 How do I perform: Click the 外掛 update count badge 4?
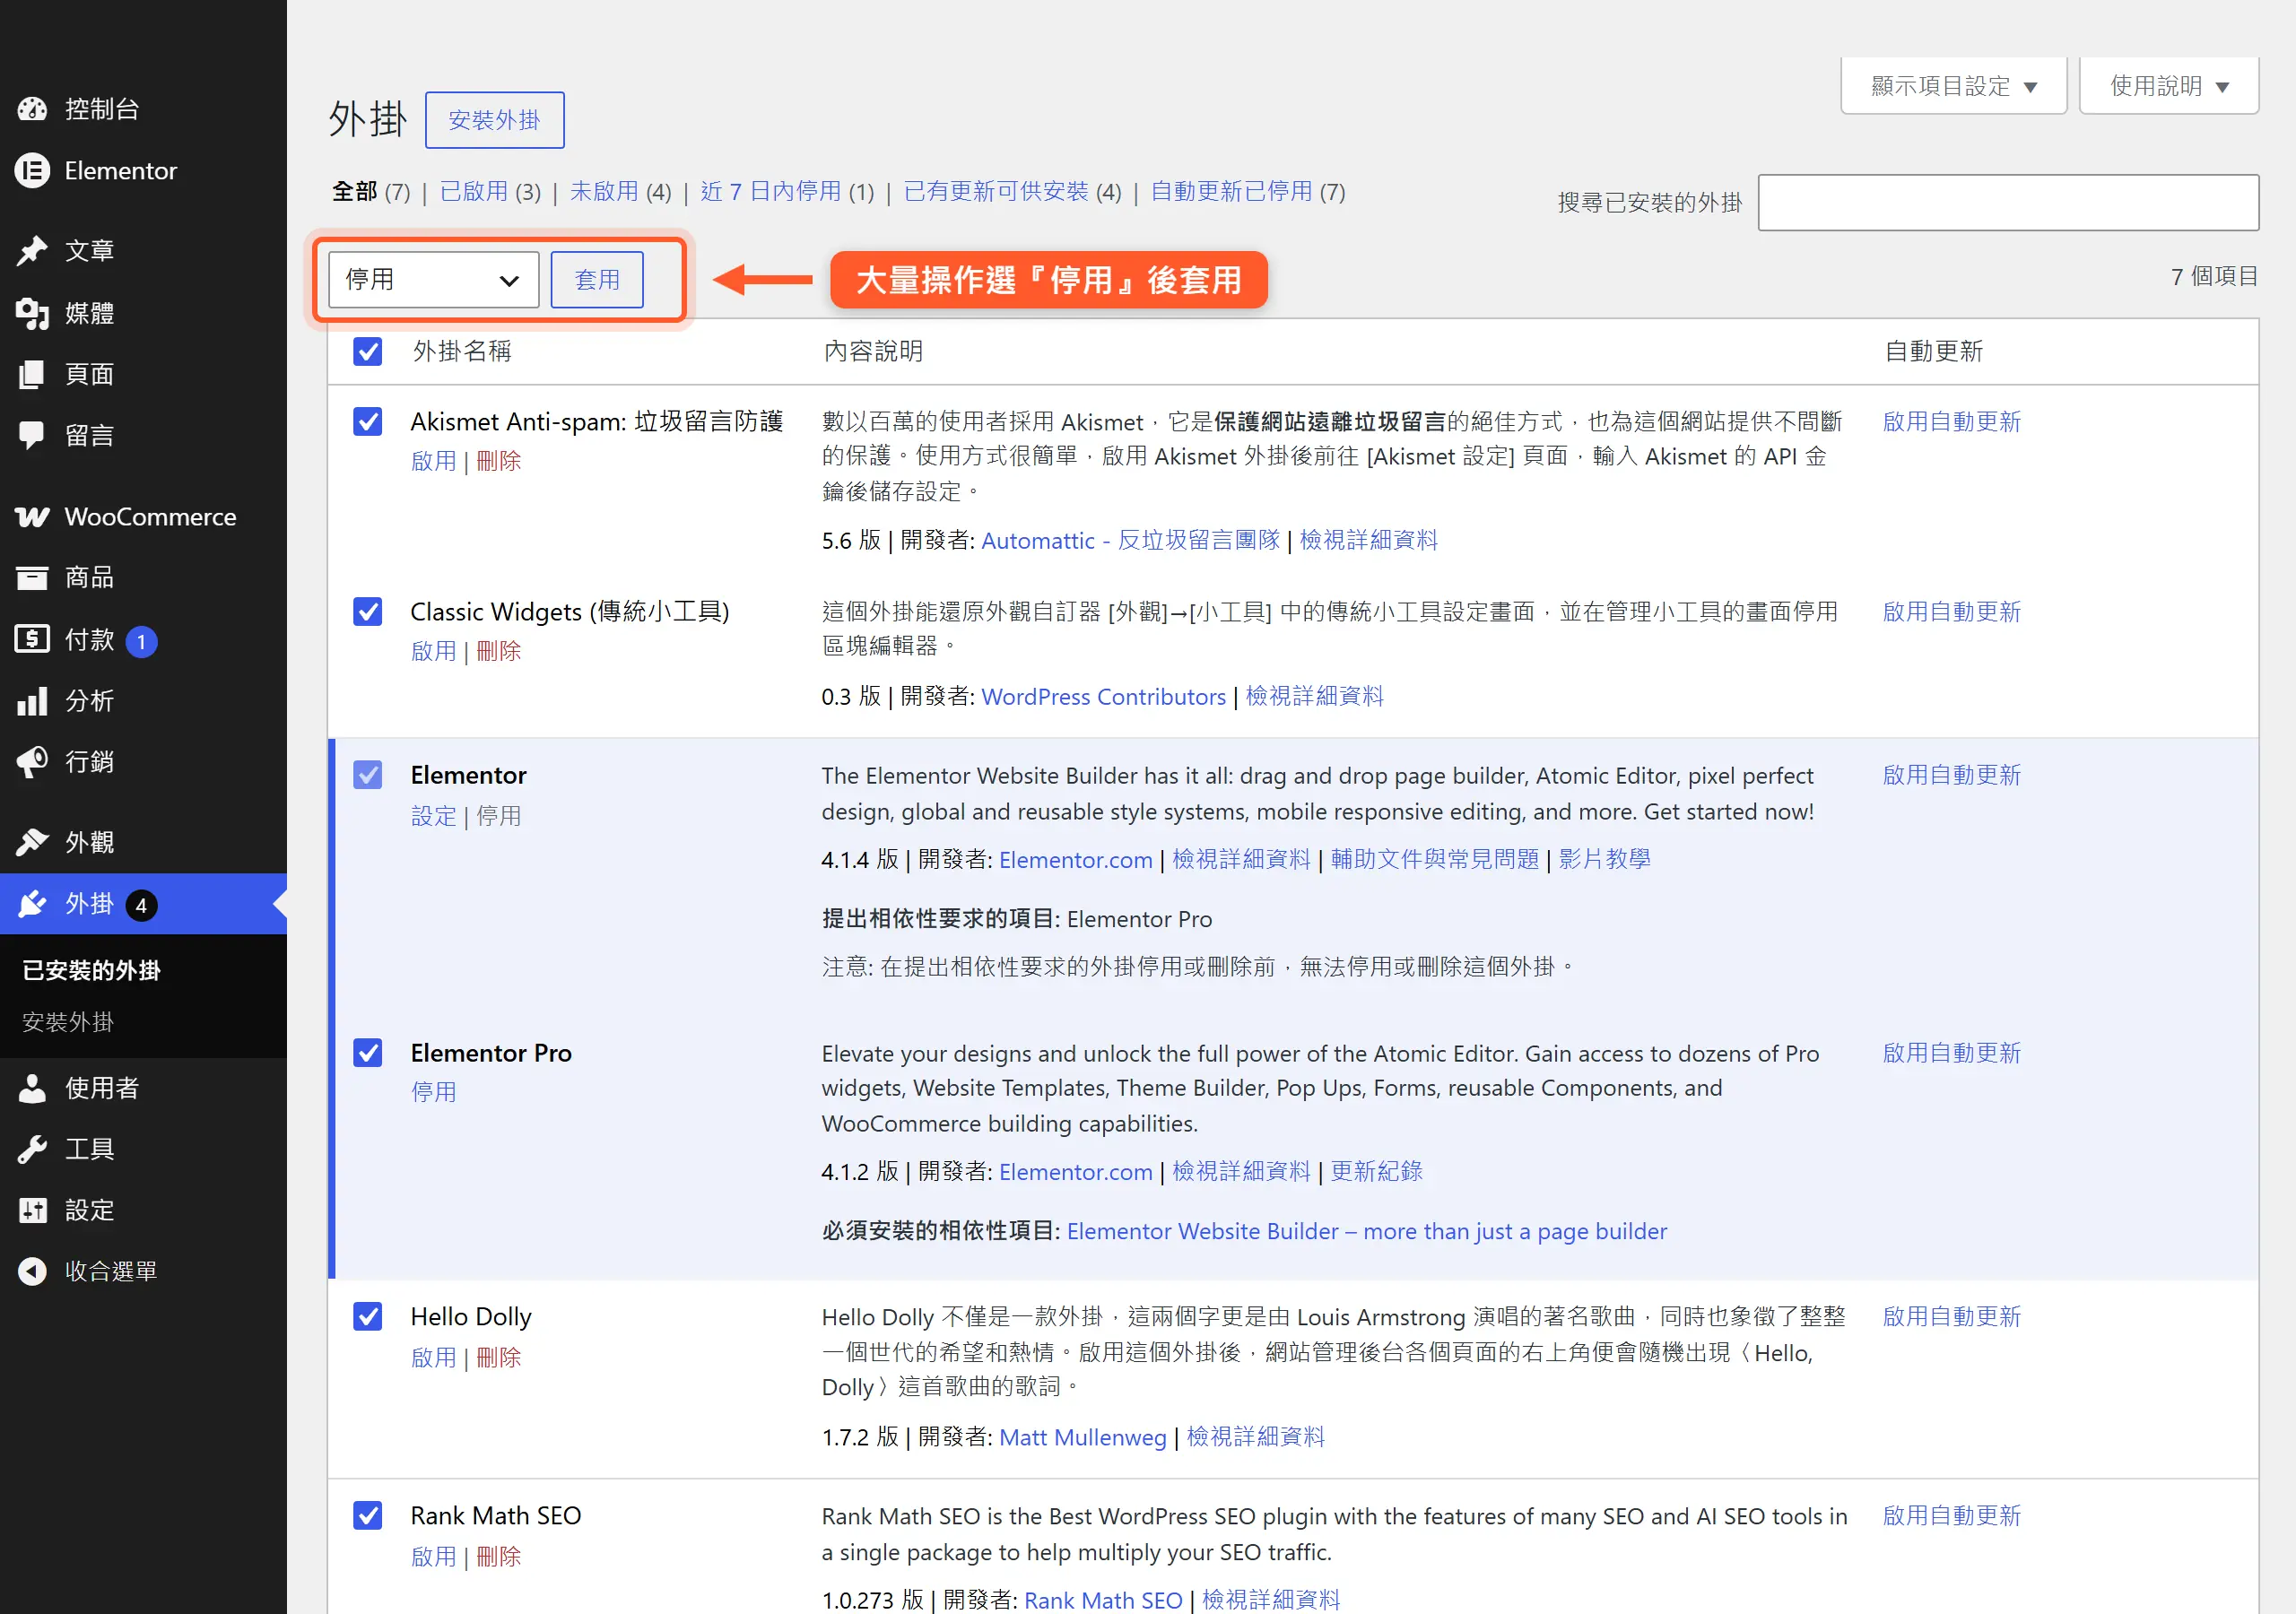141,905
